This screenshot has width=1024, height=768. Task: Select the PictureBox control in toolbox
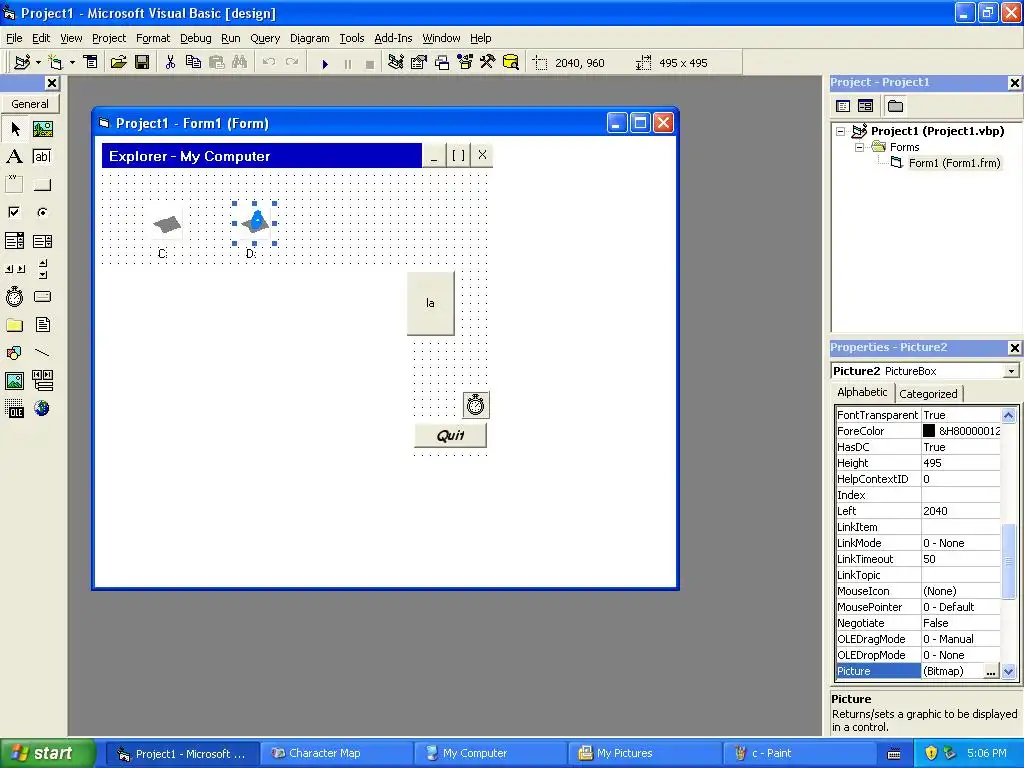[x=42, y=129]
